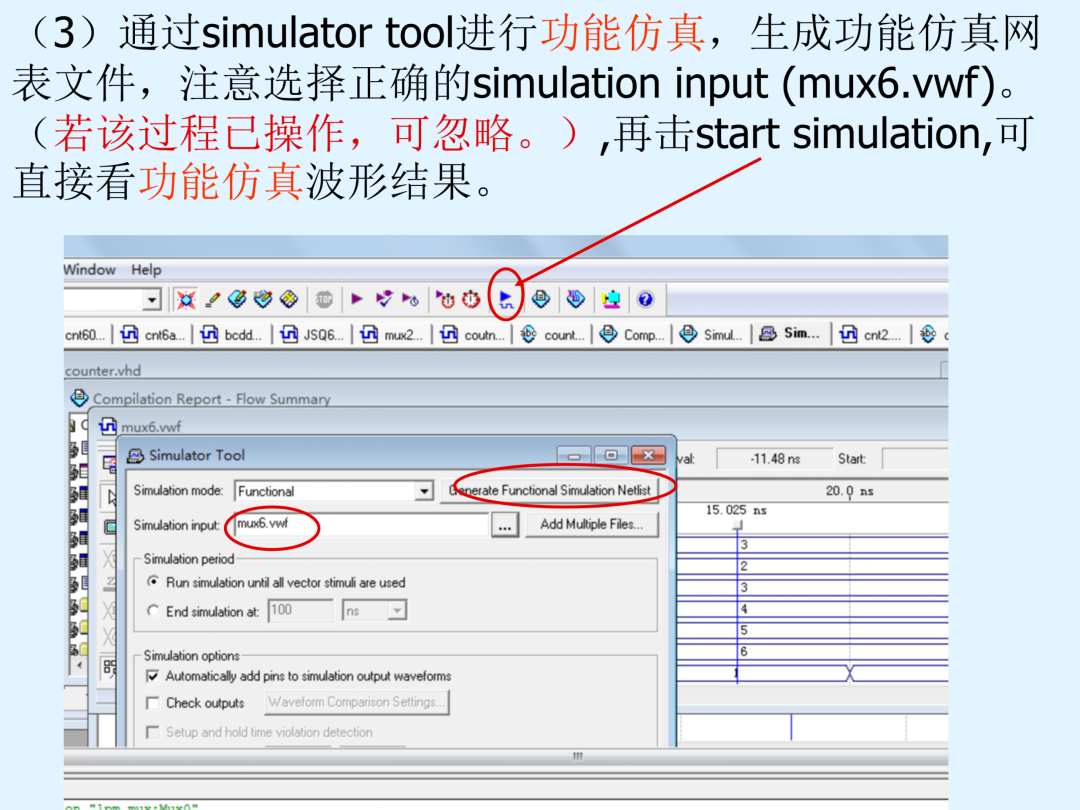The width and height of the screenshot is (1080, 810).
Task: Toggle Automatically add pins to output waveforms
Action: [153, 676]
